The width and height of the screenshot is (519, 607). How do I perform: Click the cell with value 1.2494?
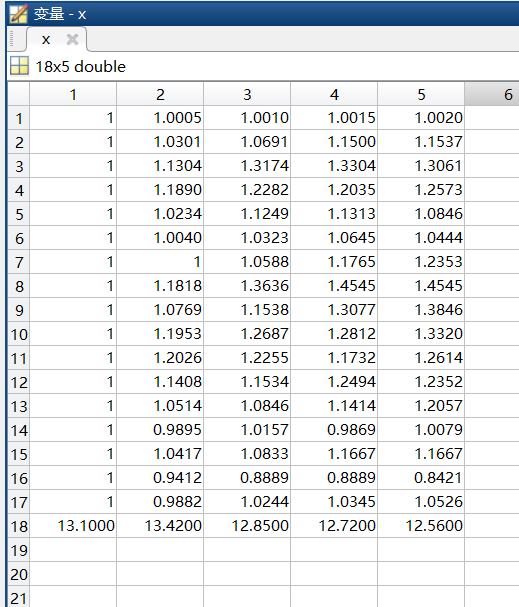334,382
